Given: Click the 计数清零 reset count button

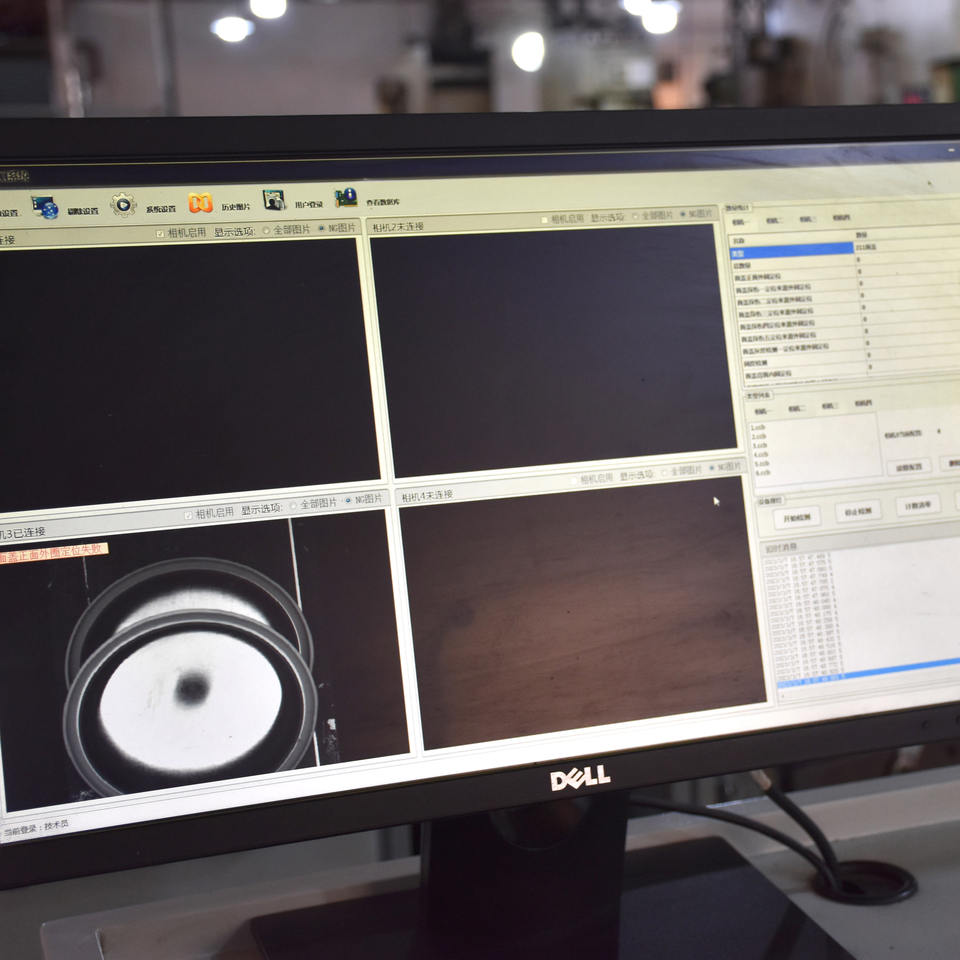Looking at the screenshot, I should (x=918, y=504).
